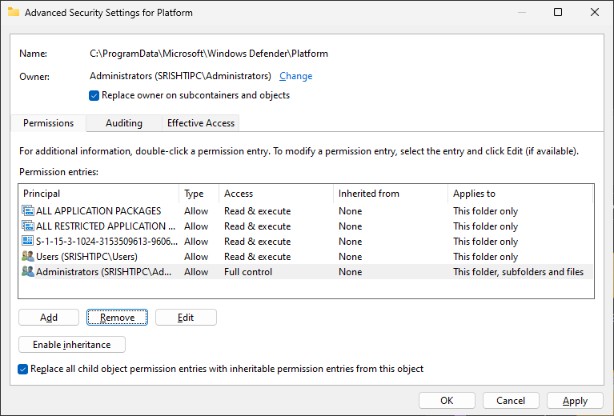Viewport: 614px width, 416px height.
Task: Sort entries by the Principal column header
Action: (x=98, y=193)
